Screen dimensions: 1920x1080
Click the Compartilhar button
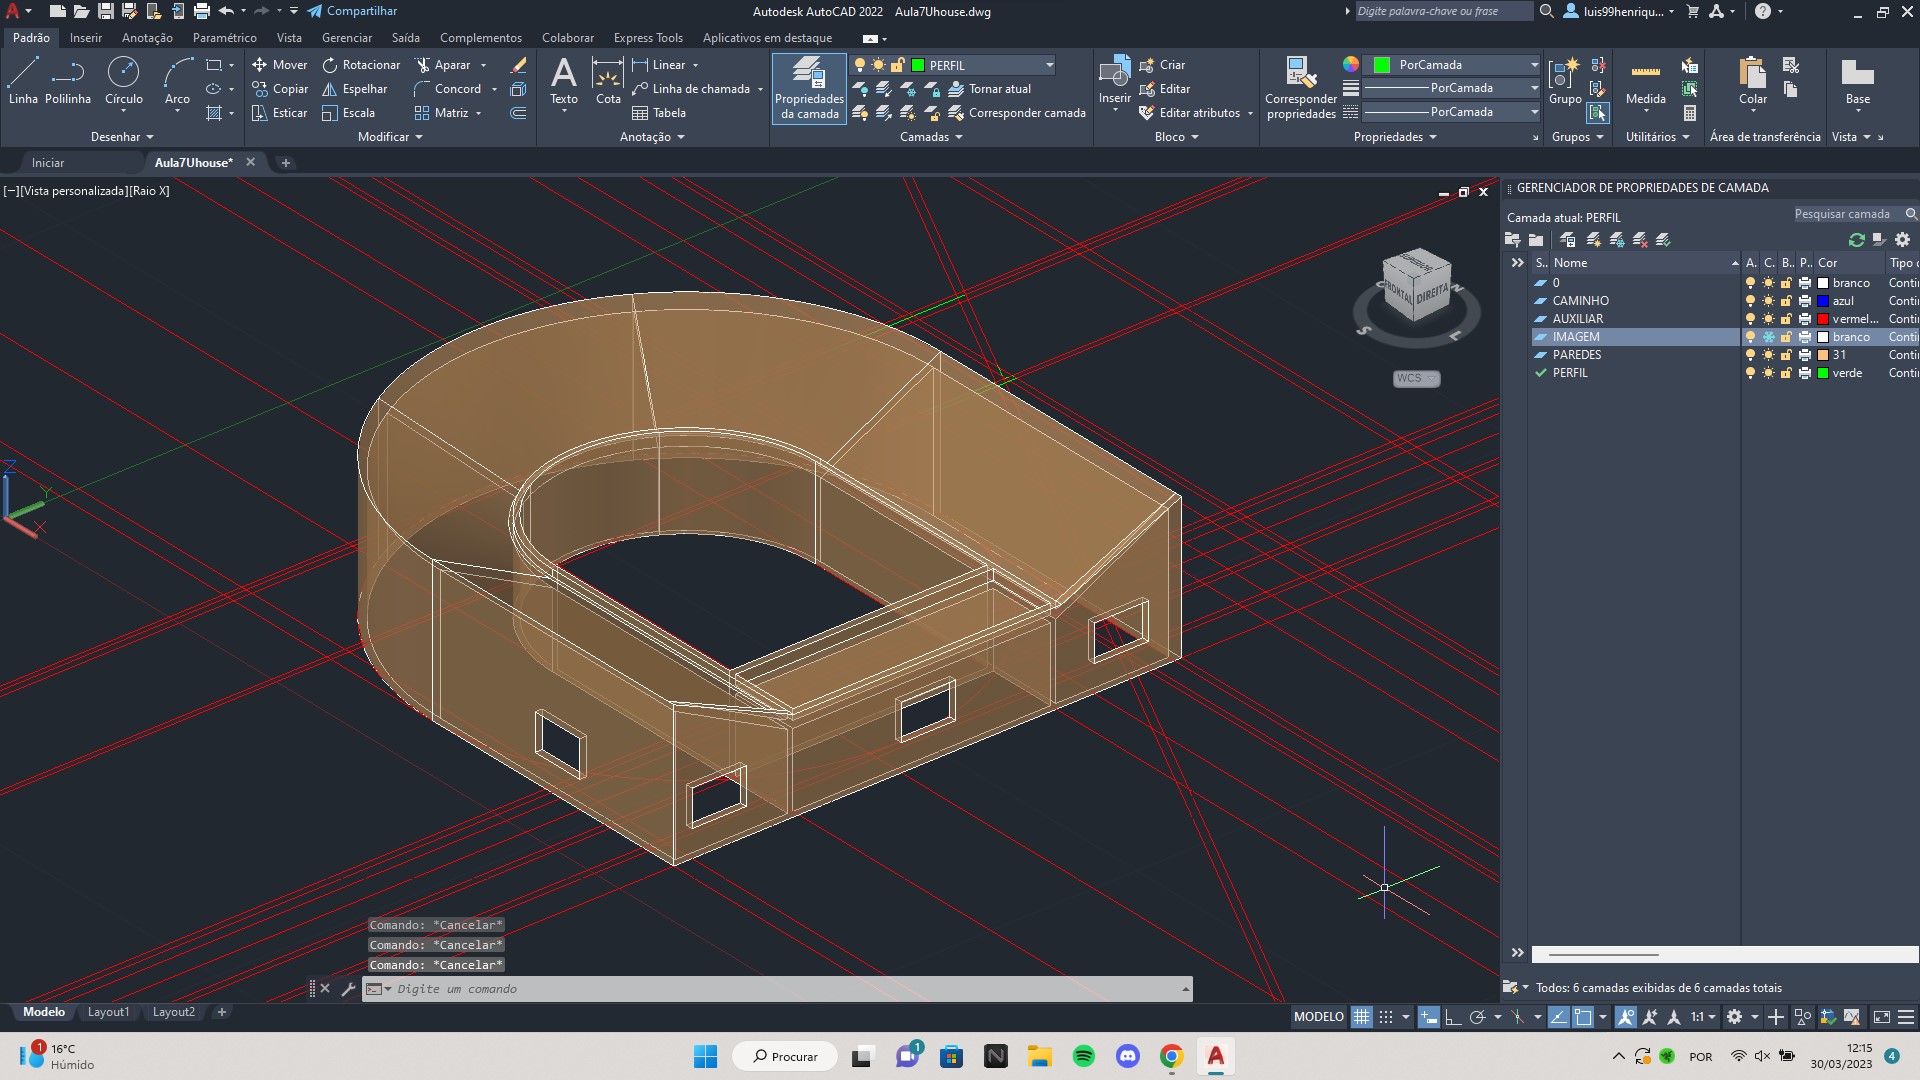(352, 11)
